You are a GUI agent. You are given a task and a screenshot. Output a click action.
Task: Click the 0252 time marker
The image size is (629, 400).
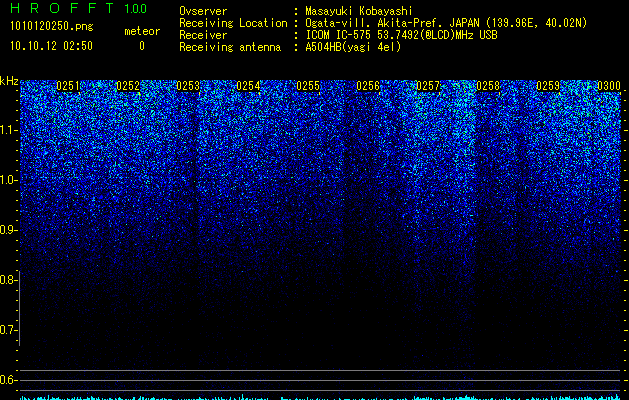[128, 86]
